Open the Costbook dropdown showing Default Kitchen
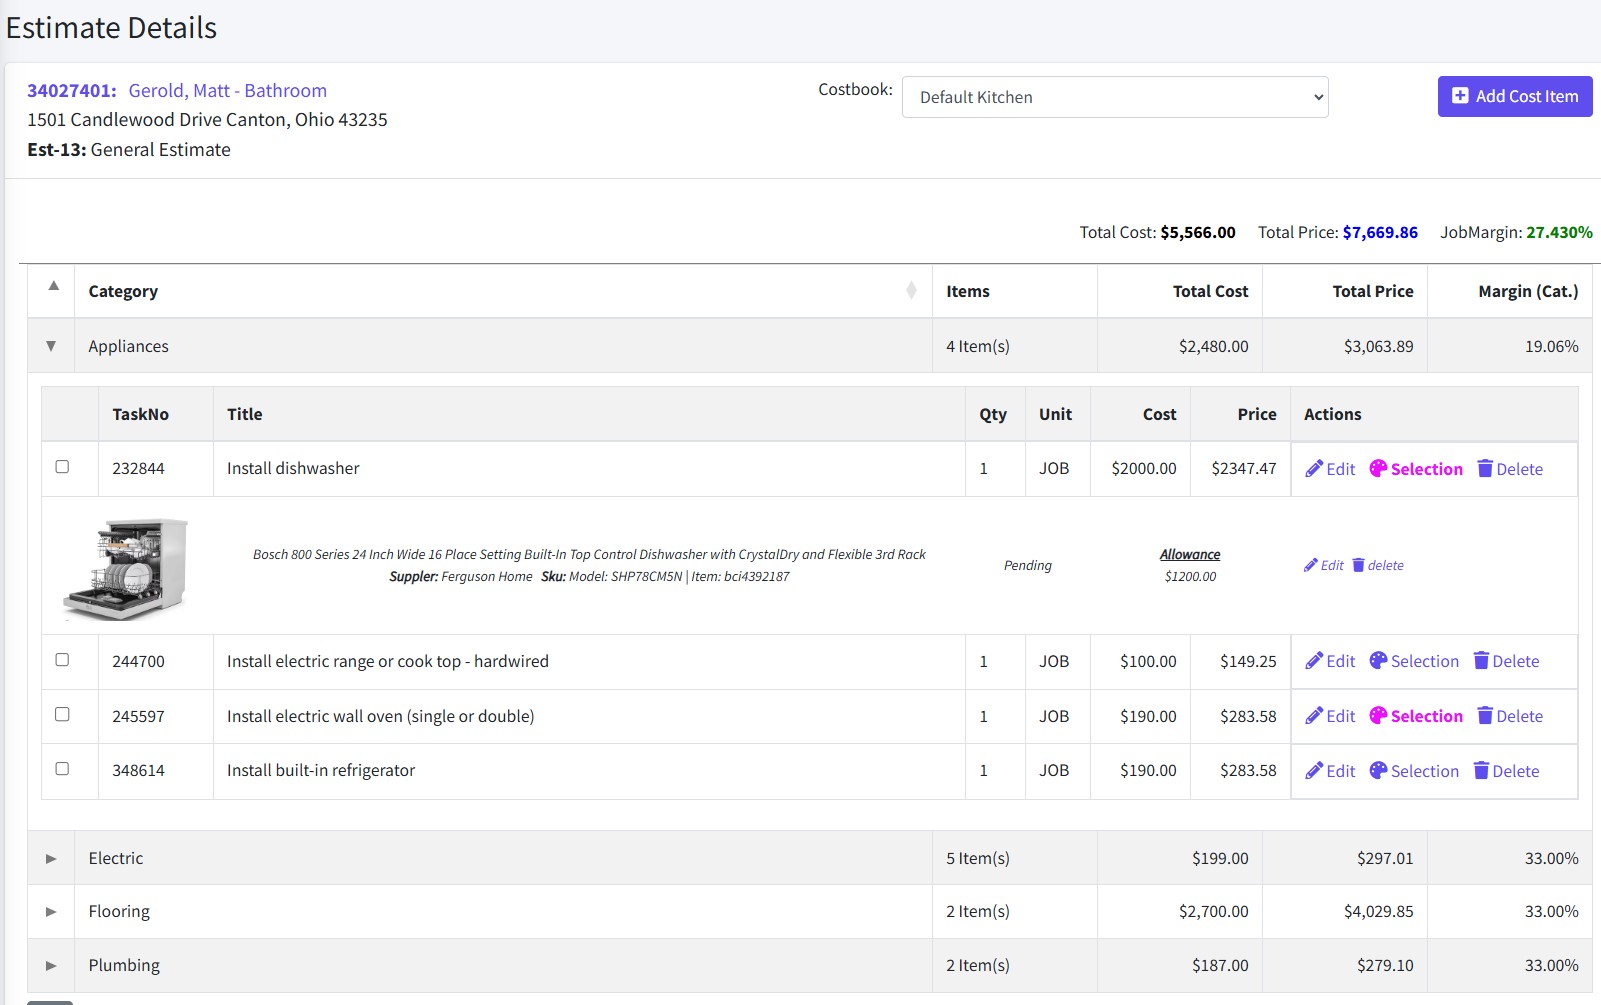This screenshot has width=1601, height=1005. [x=1114, y=97]
